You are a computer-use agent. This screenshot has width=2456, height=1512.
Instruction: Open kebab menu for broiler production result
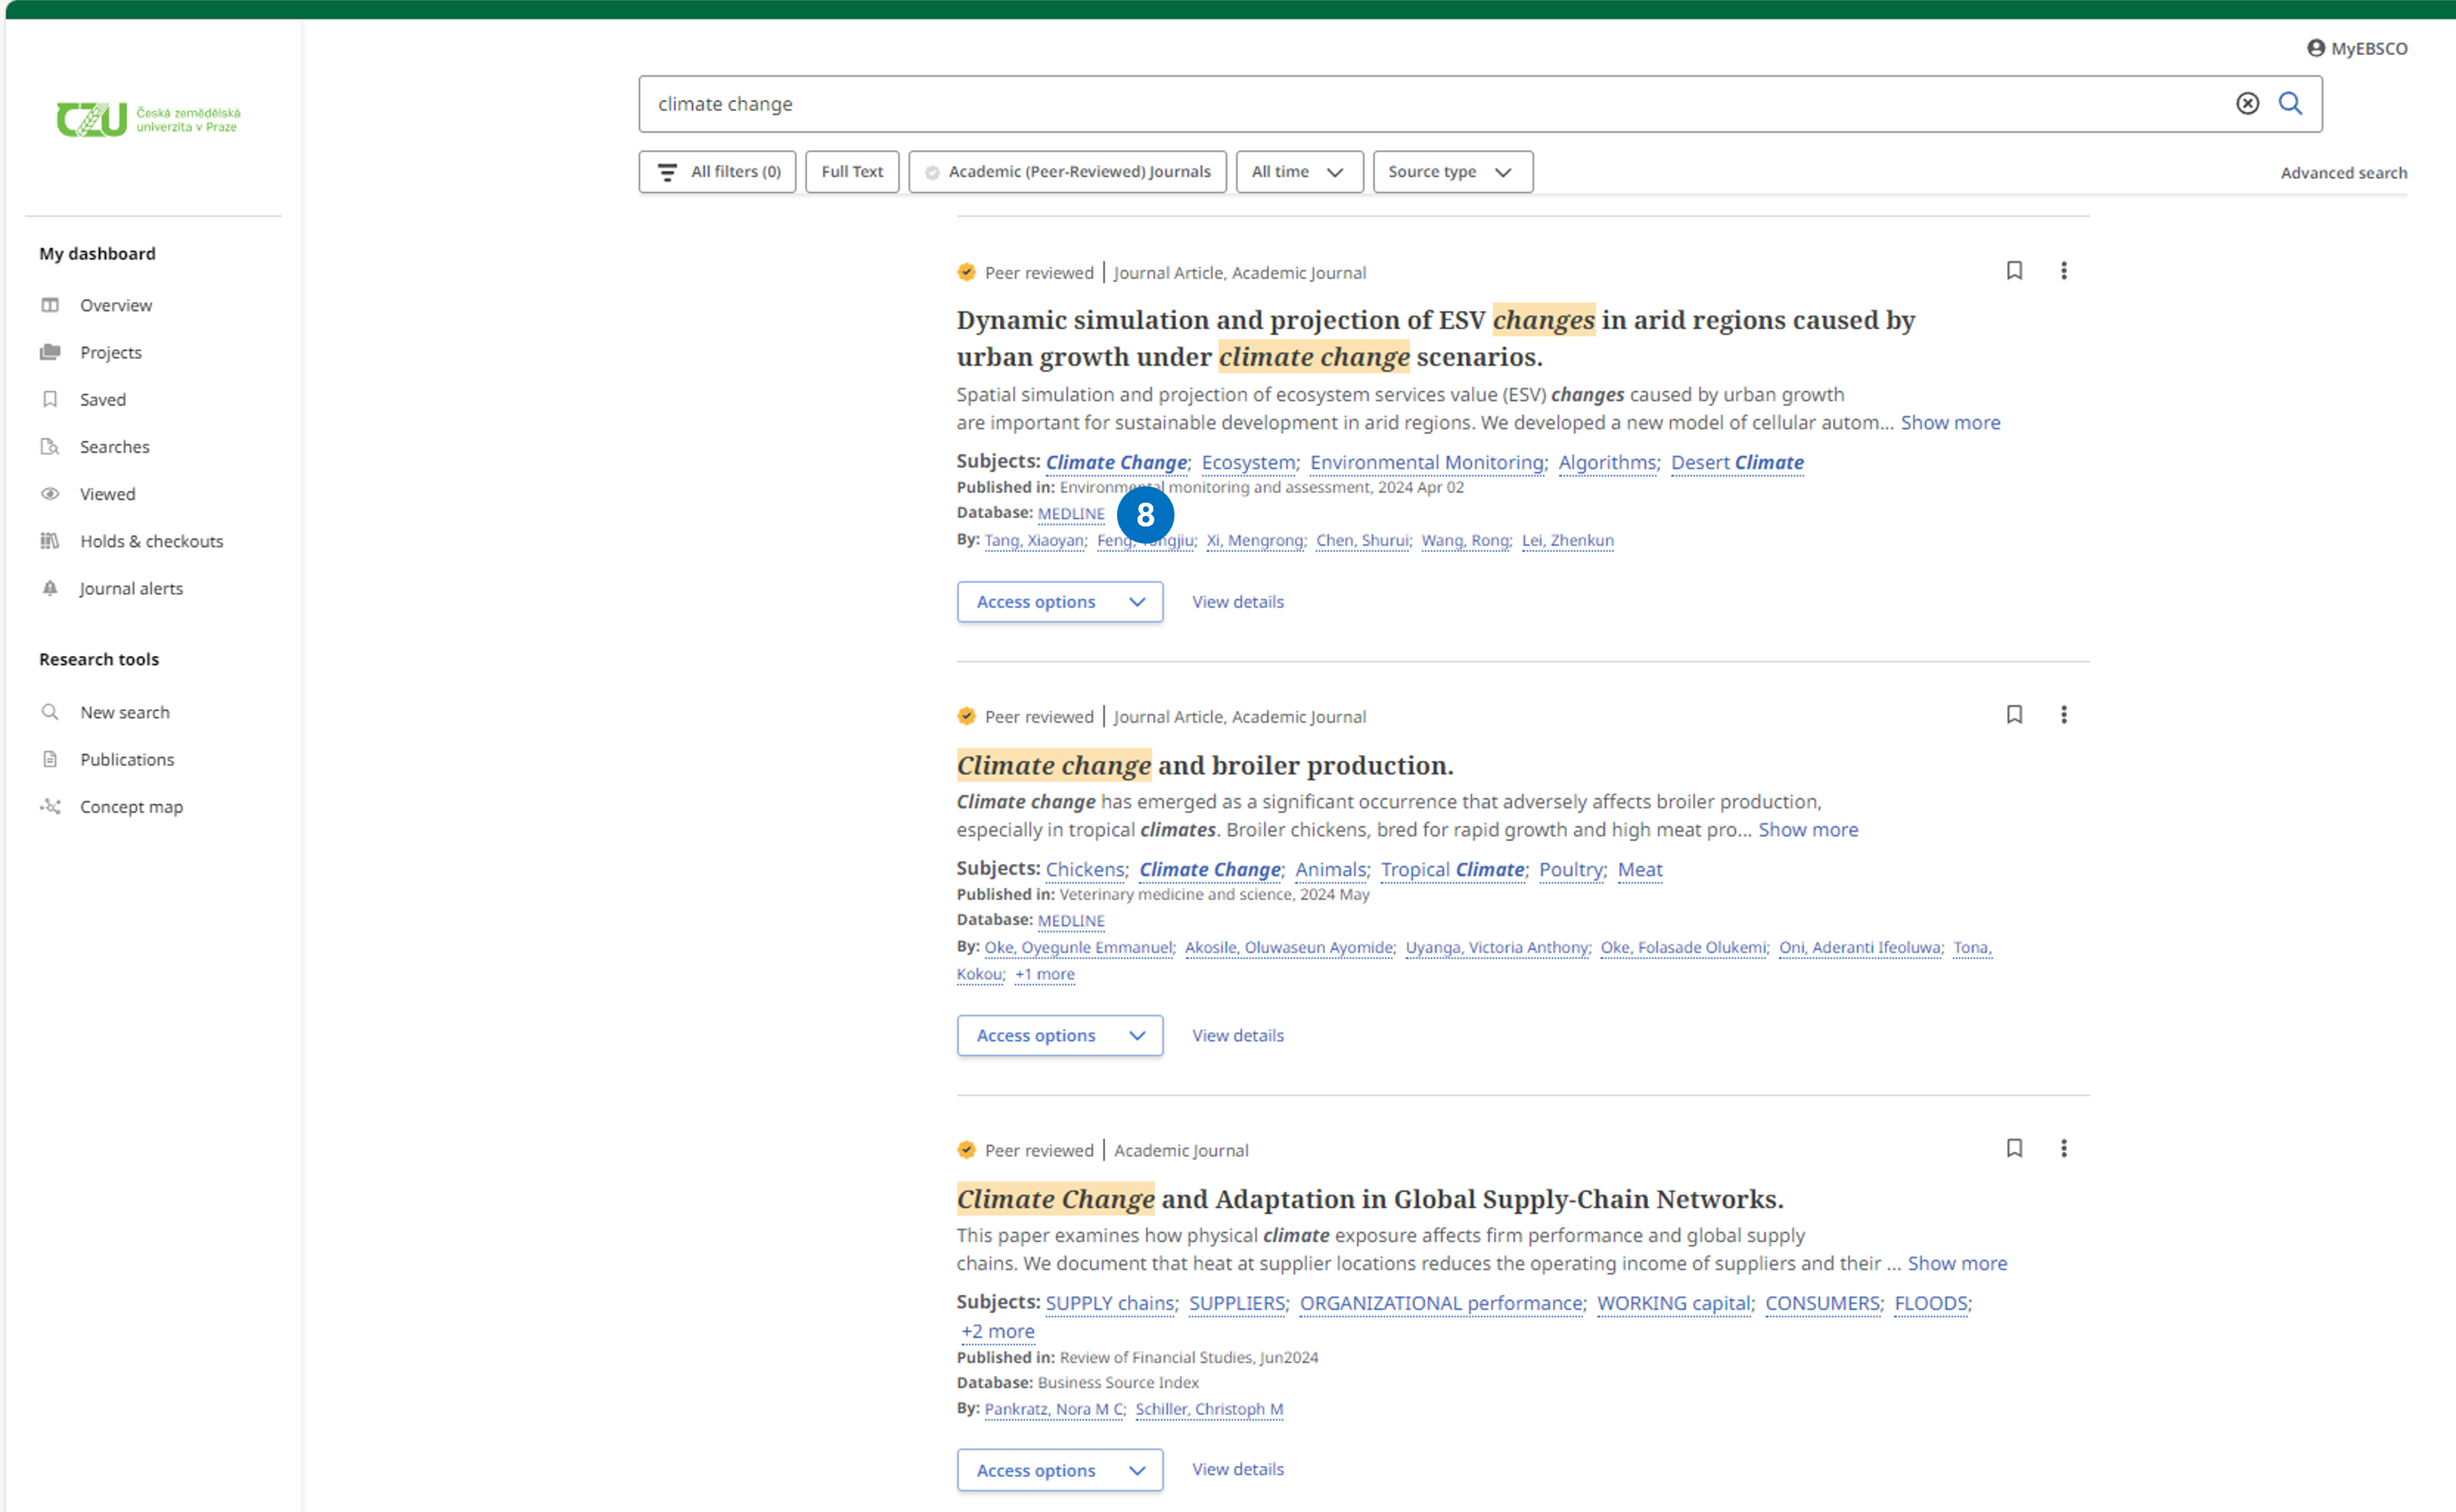click(2063, 714)
